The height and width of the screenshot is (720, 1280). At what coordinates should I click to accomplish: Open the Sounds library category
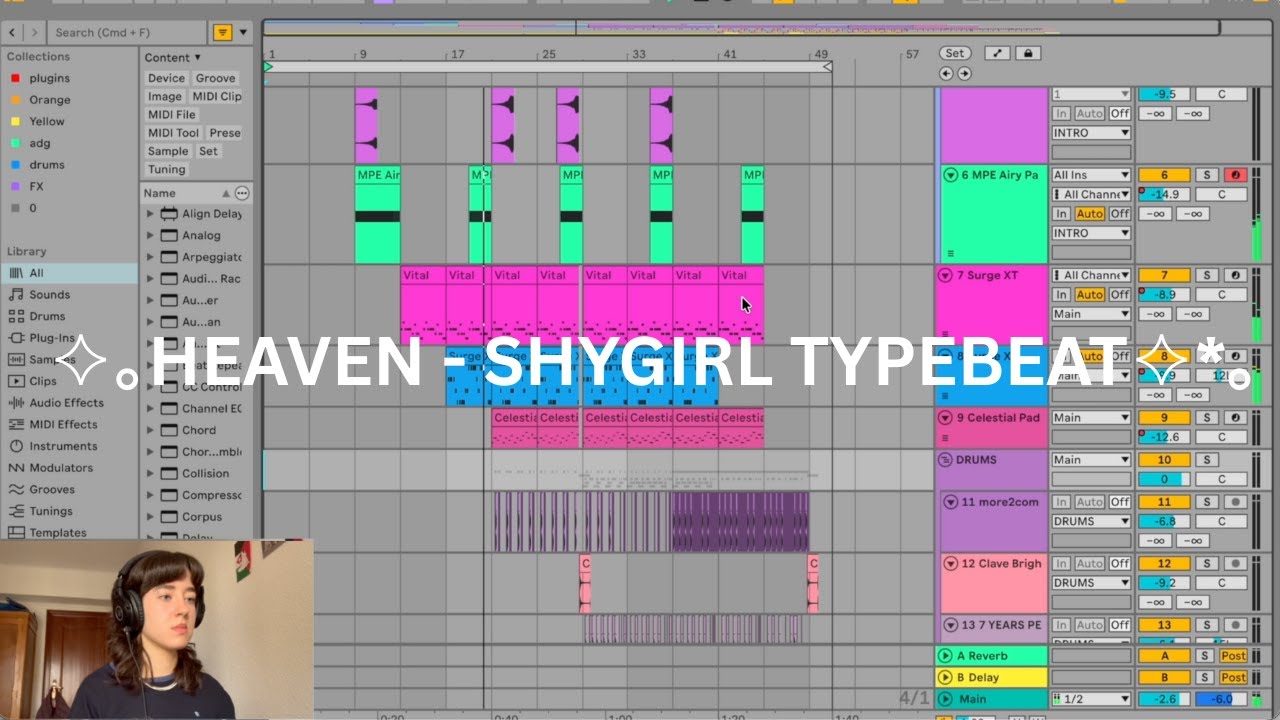(x=49, y=295)
